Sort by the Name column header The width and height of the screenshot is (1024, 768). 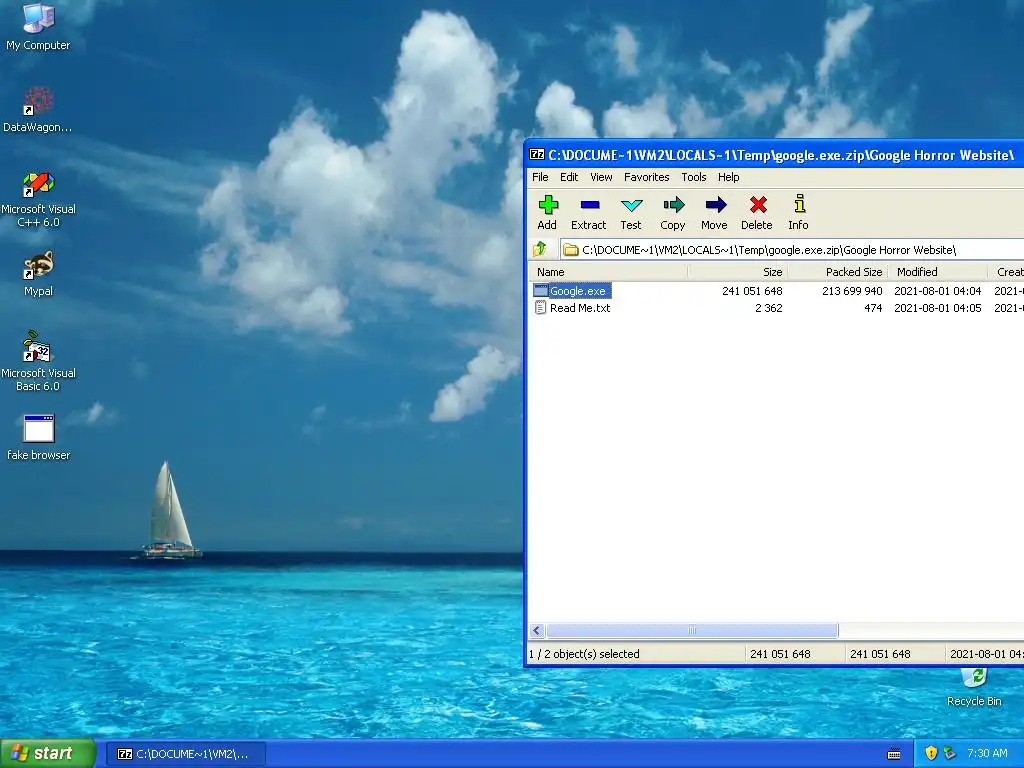(607, 272)
